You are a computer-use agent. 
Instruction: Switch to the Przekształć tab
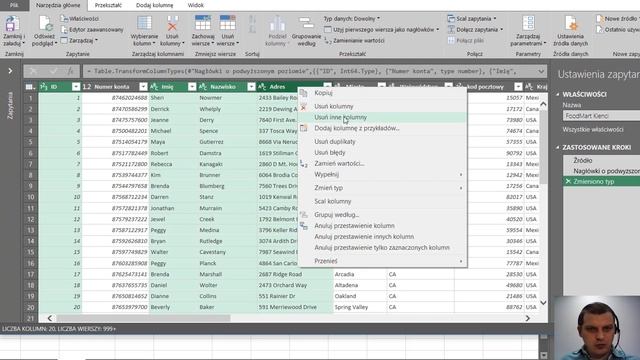(108, 5)
